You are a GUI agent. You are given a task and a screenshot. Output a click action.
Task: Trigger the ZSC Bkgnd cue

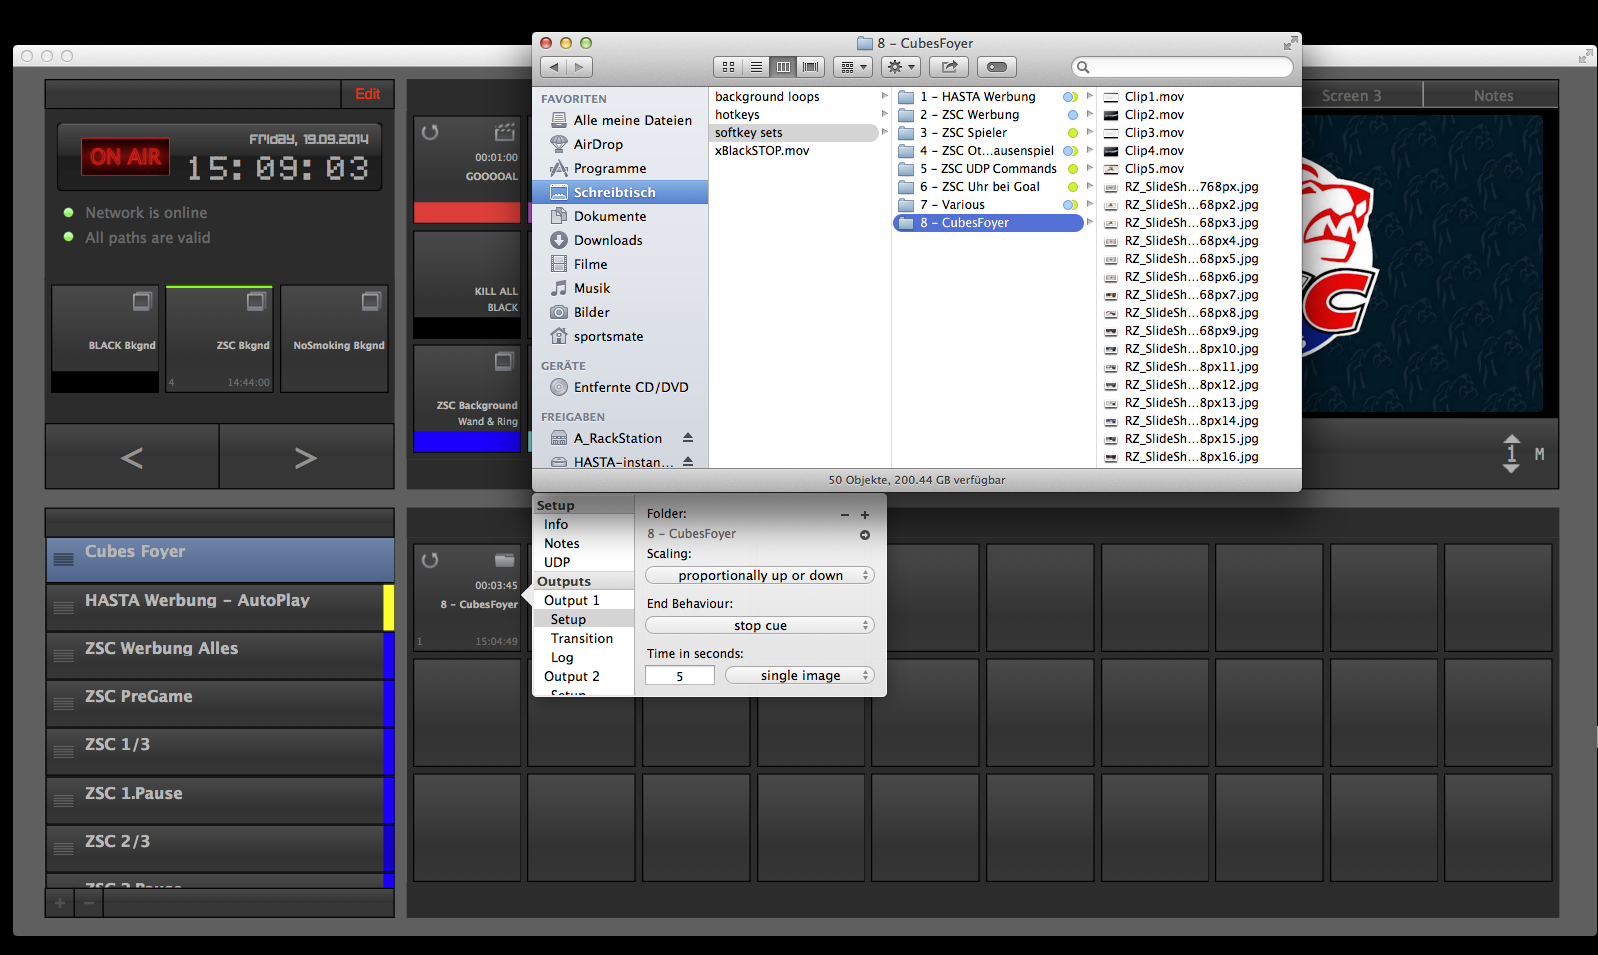219,339
